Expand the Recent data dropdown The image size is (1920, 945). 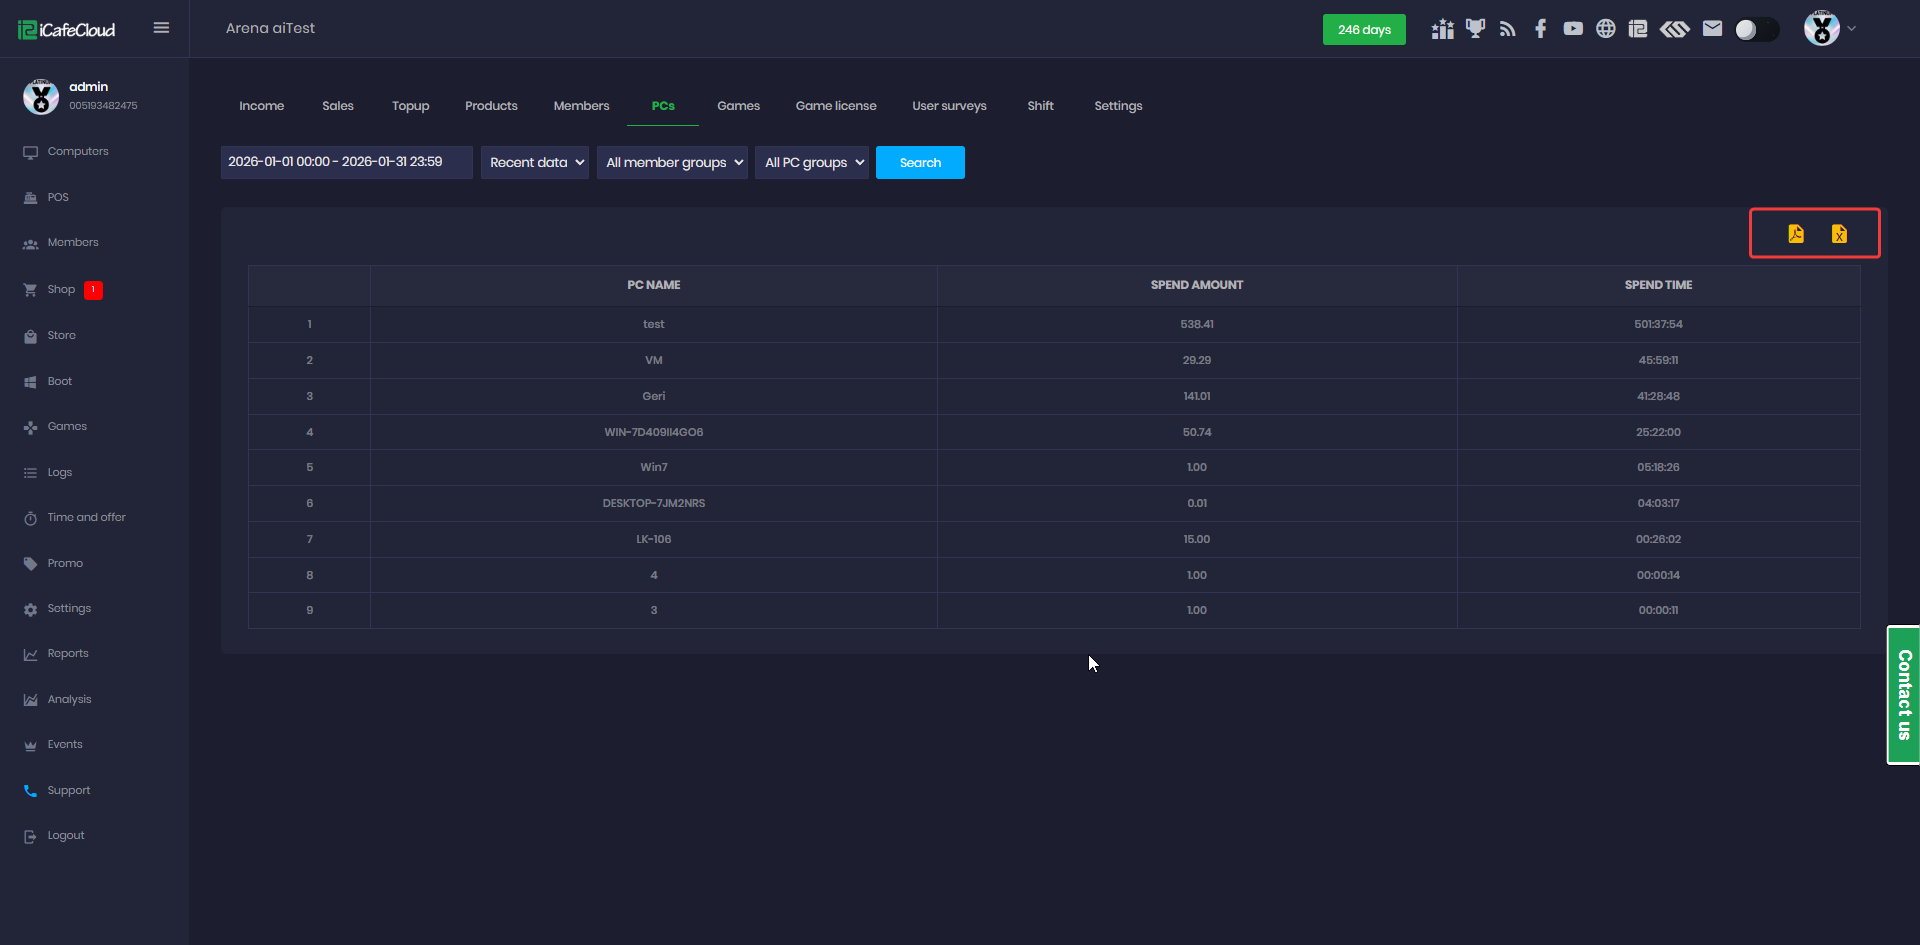pos(535,162)
